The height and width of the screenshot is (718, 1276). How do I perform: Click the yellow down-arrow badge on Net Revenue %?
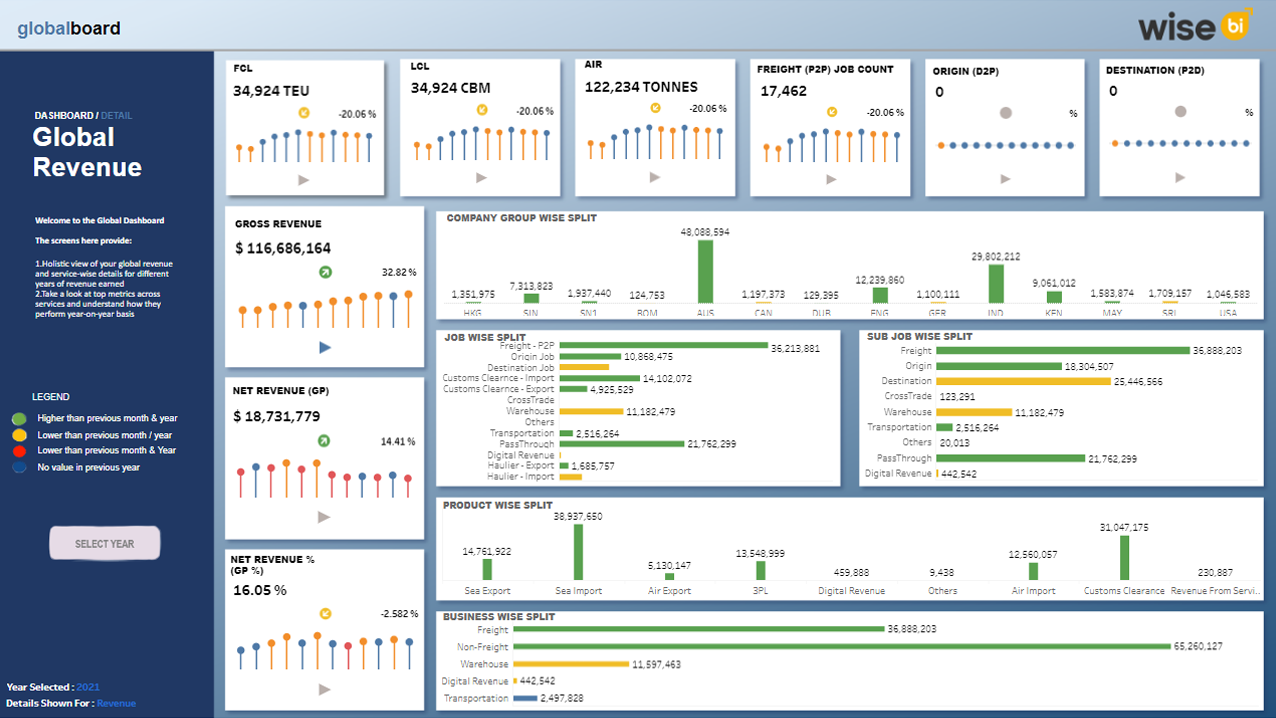pos(325,614)
